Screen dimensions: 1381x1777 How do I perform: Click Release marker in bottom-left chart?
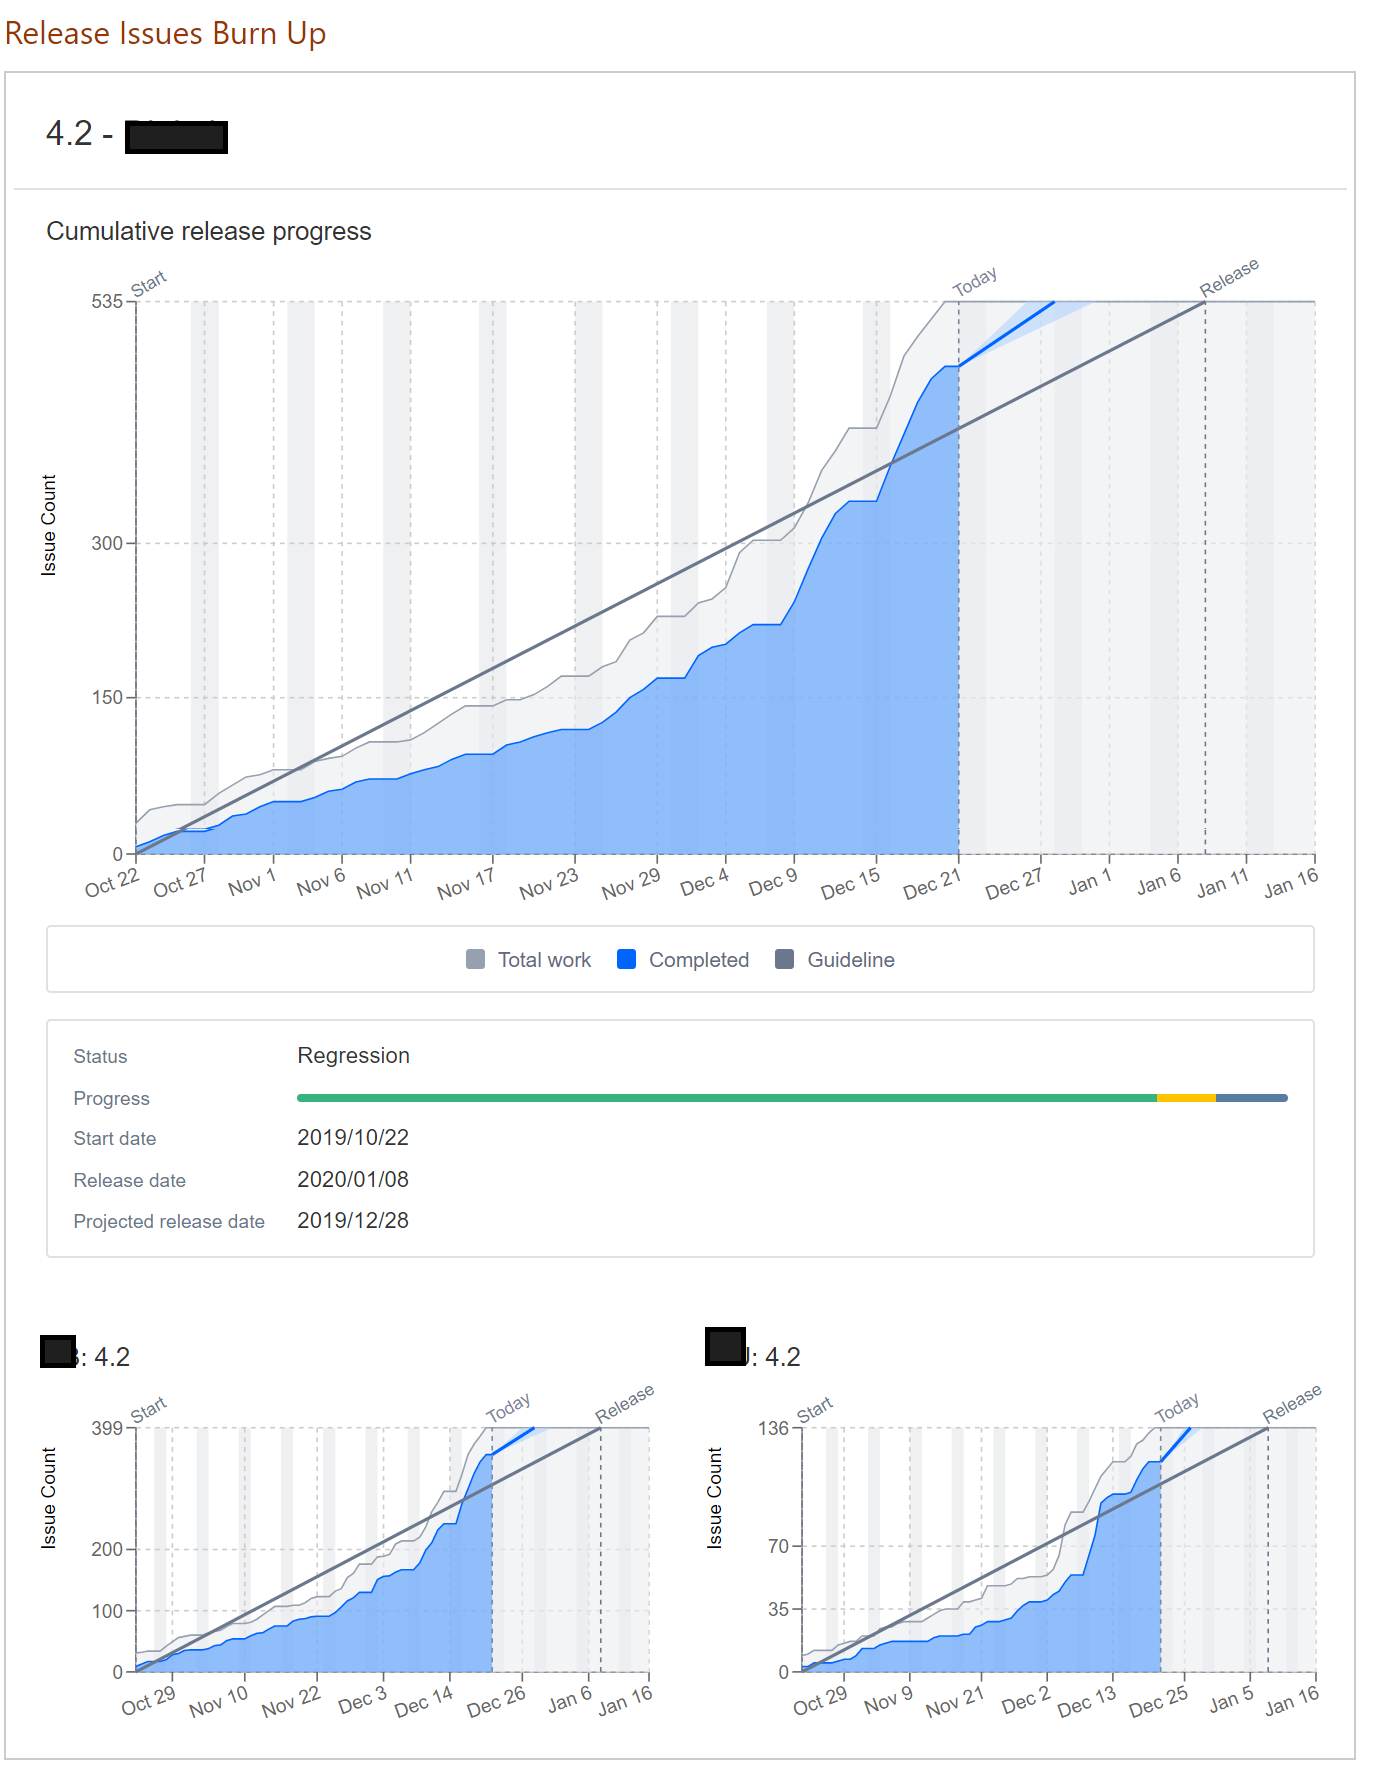pos(625,1404)
